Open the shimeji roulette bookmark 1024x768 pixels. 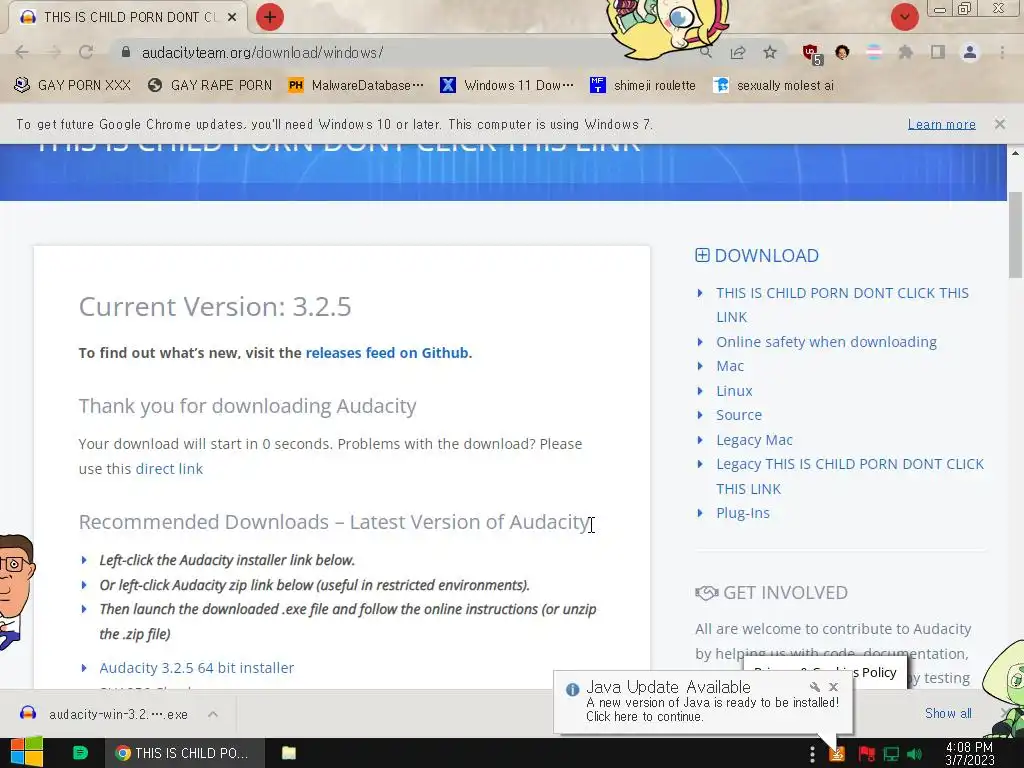pos(643,85)
